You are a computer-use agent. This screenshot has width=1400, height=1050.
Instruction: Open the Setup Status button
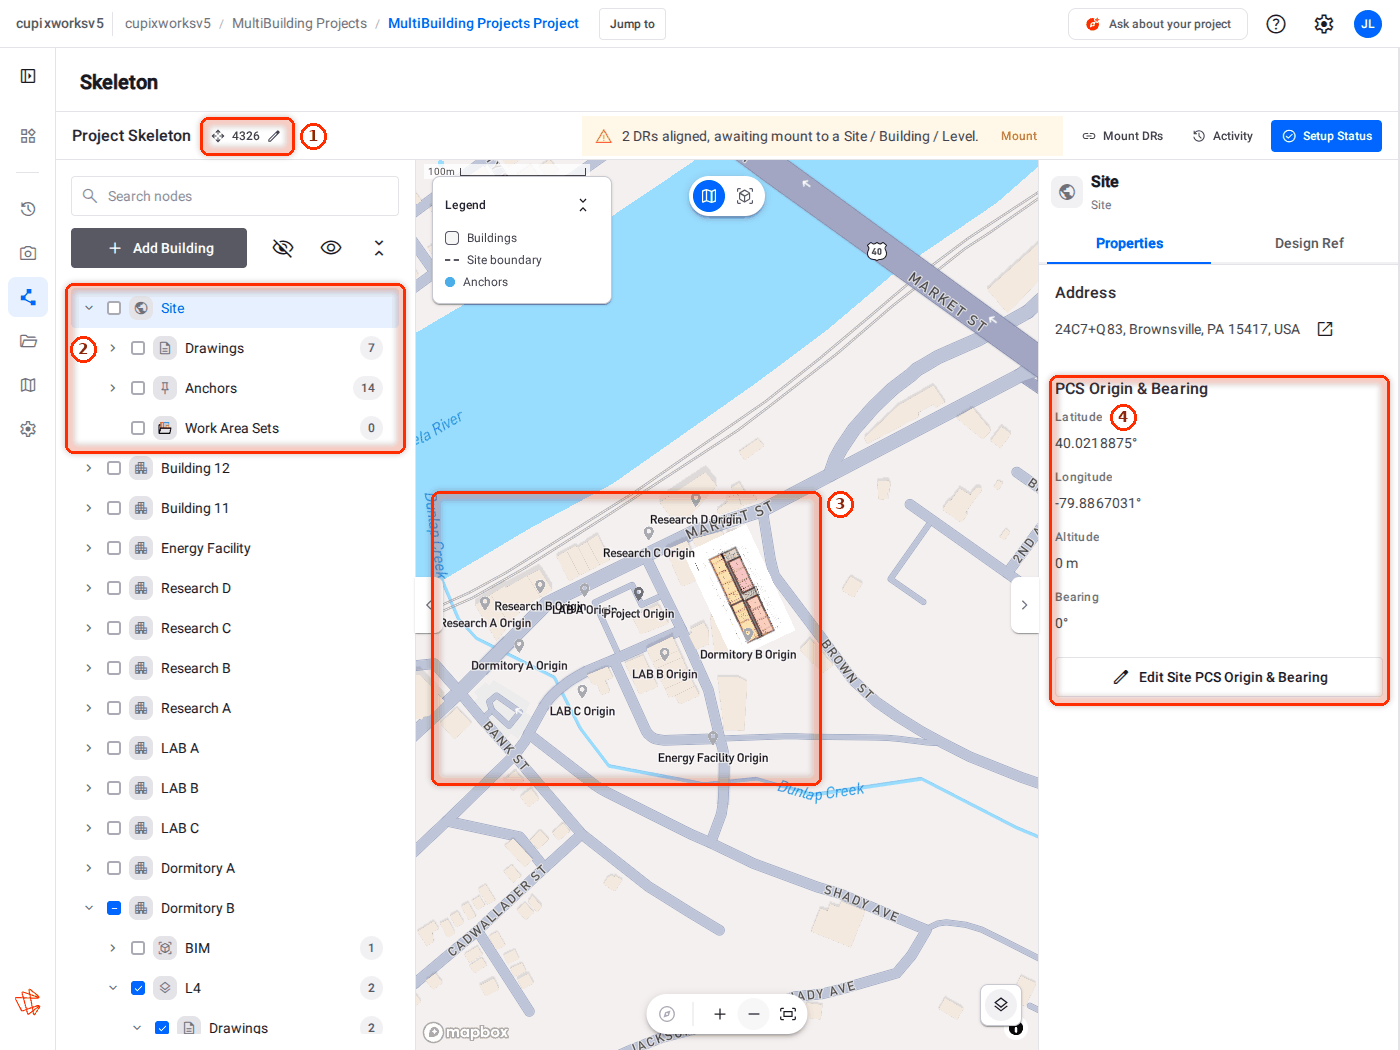point(1326,136)
